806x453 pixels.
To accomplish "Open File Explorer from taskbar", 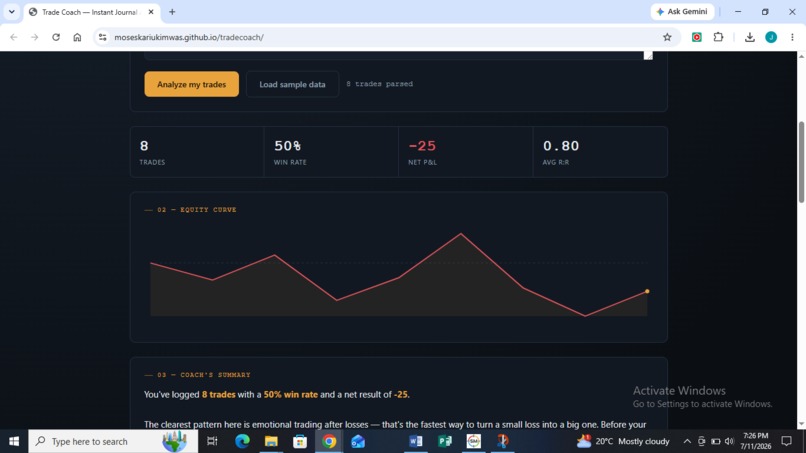I will [x=271, y=441].
